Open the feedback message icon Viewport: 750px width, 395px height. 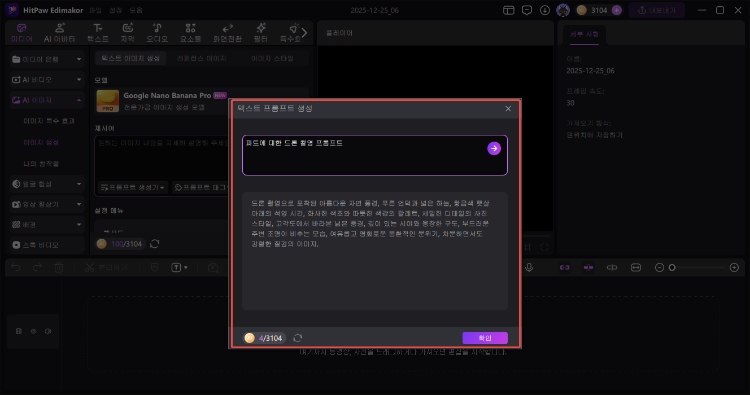(x=527, y=10)
